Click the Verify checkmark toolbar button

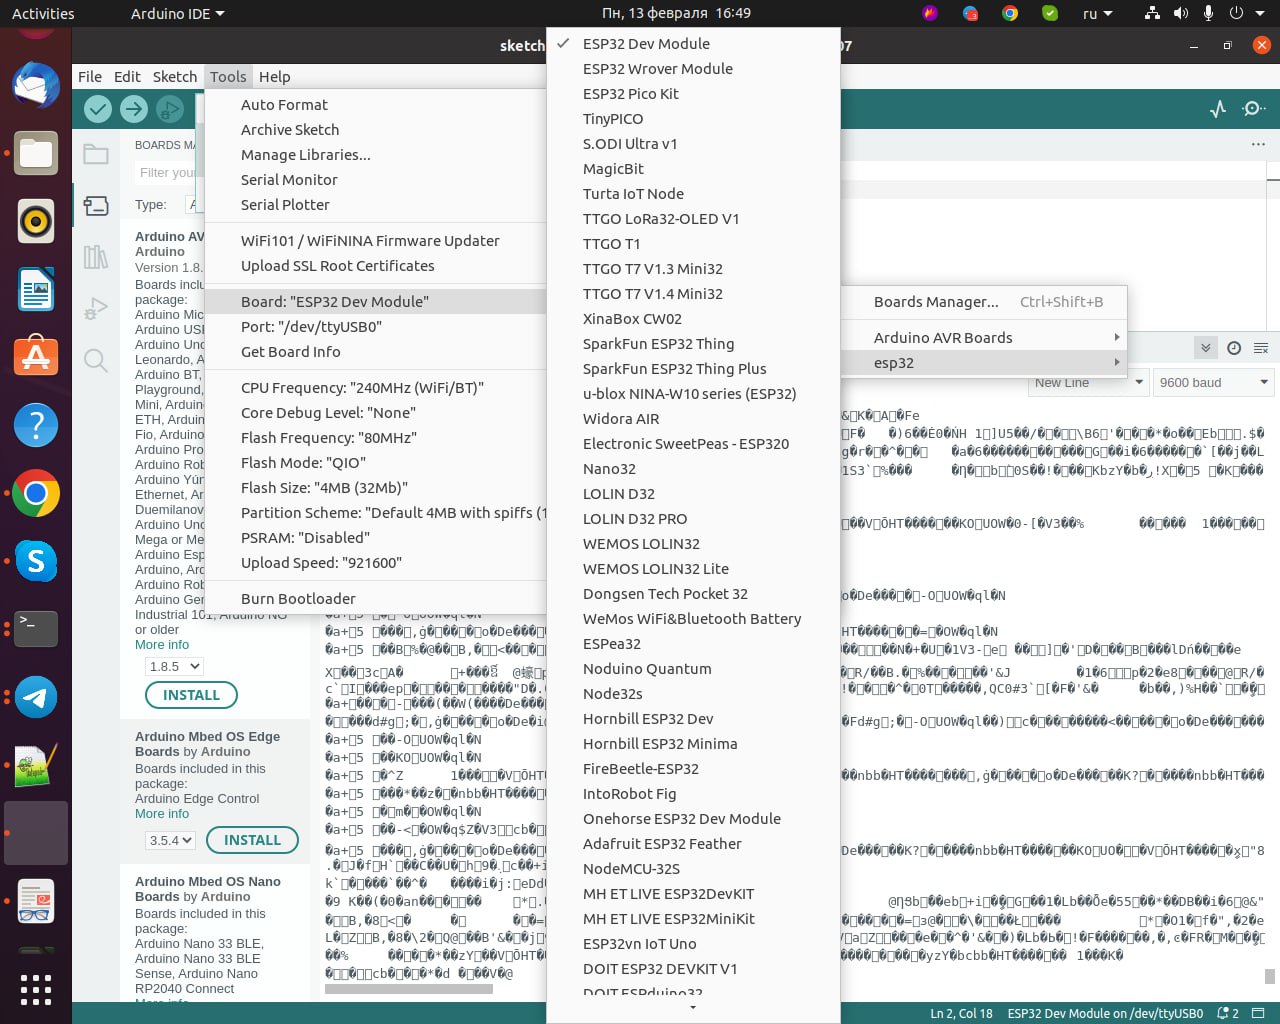98,109
